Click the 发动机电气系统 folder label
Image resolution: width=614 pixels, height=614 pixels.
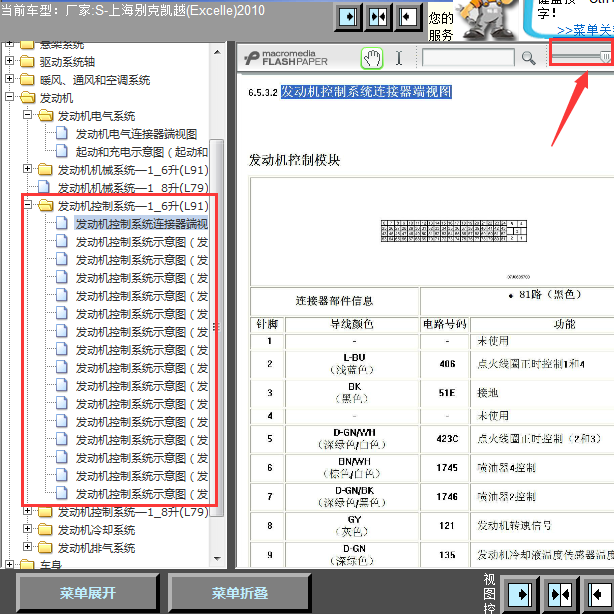pyautogui.click(x=96, y=116)
